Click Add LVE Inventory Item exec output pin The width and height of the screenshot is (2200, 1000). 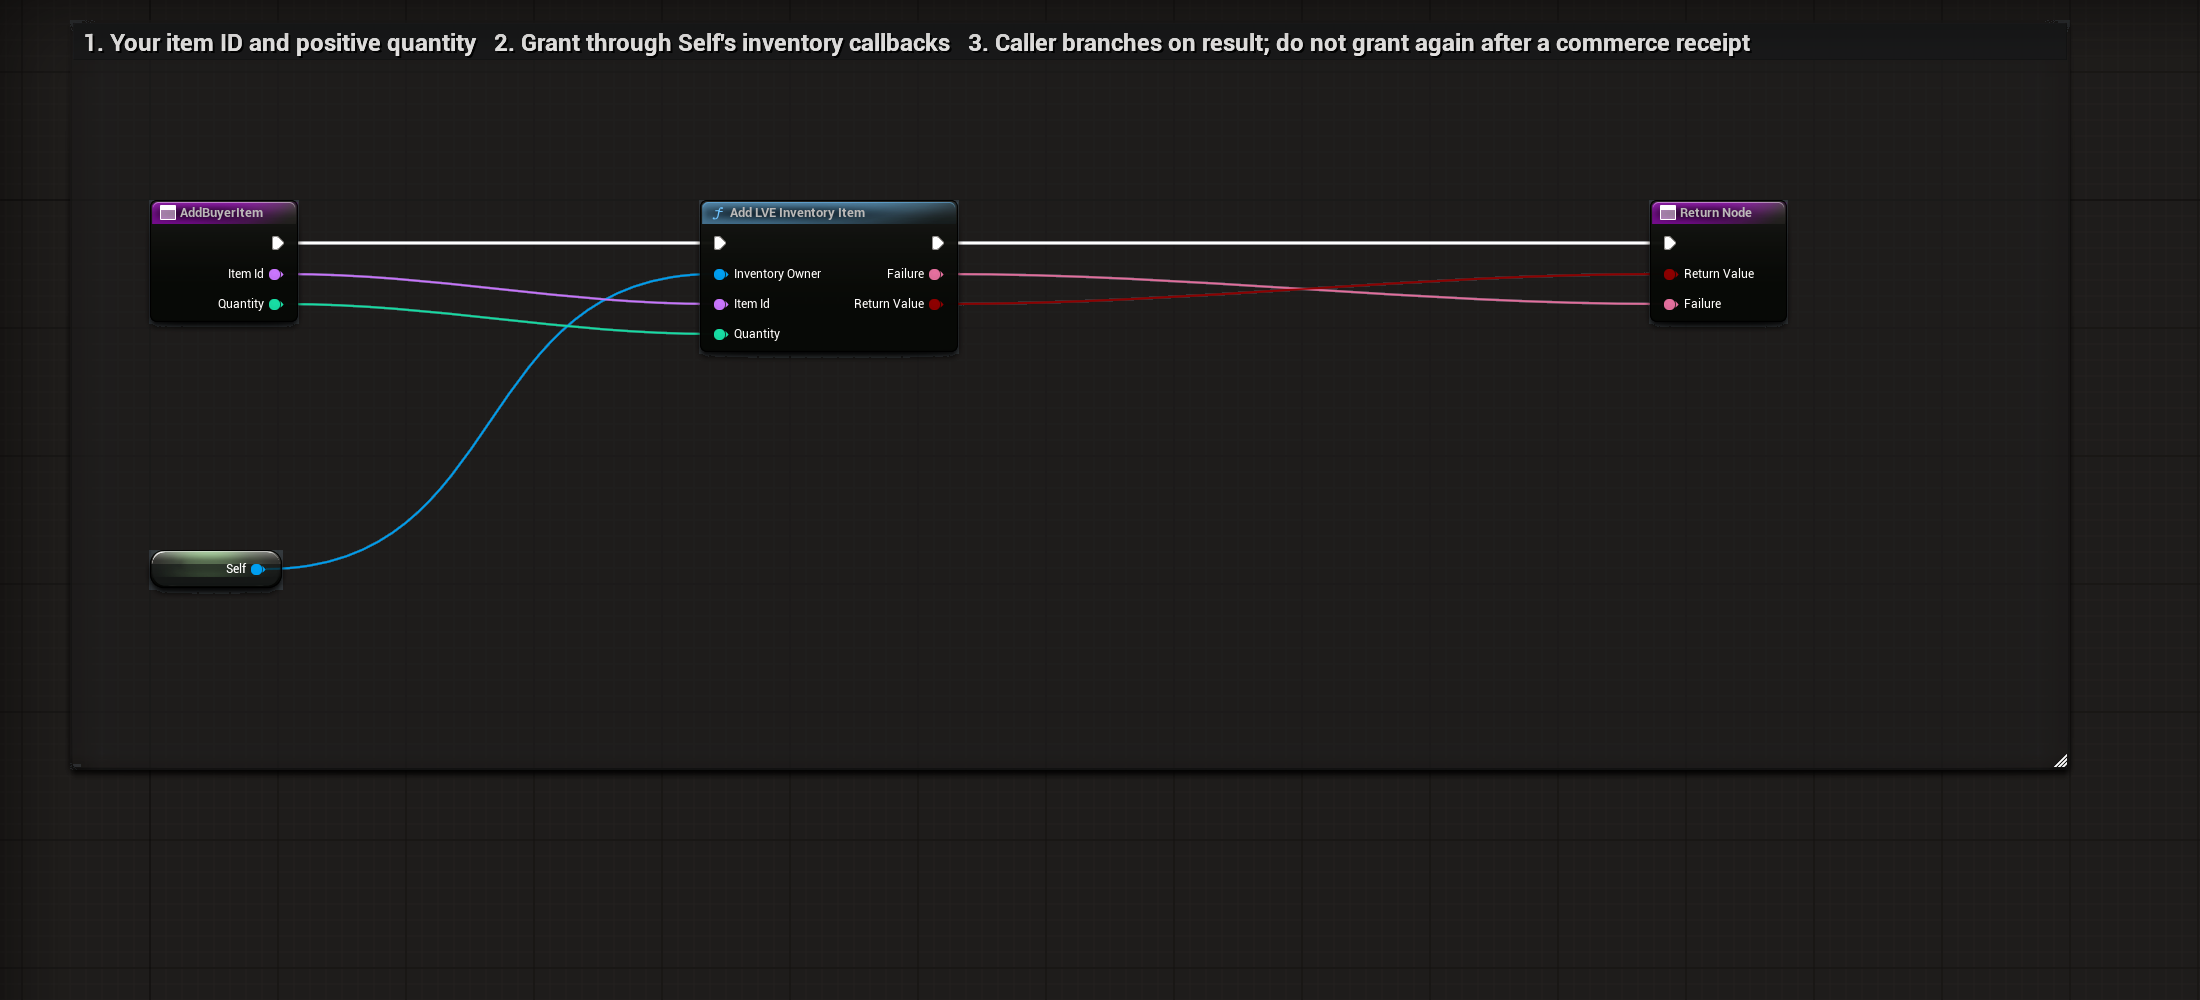937,243
